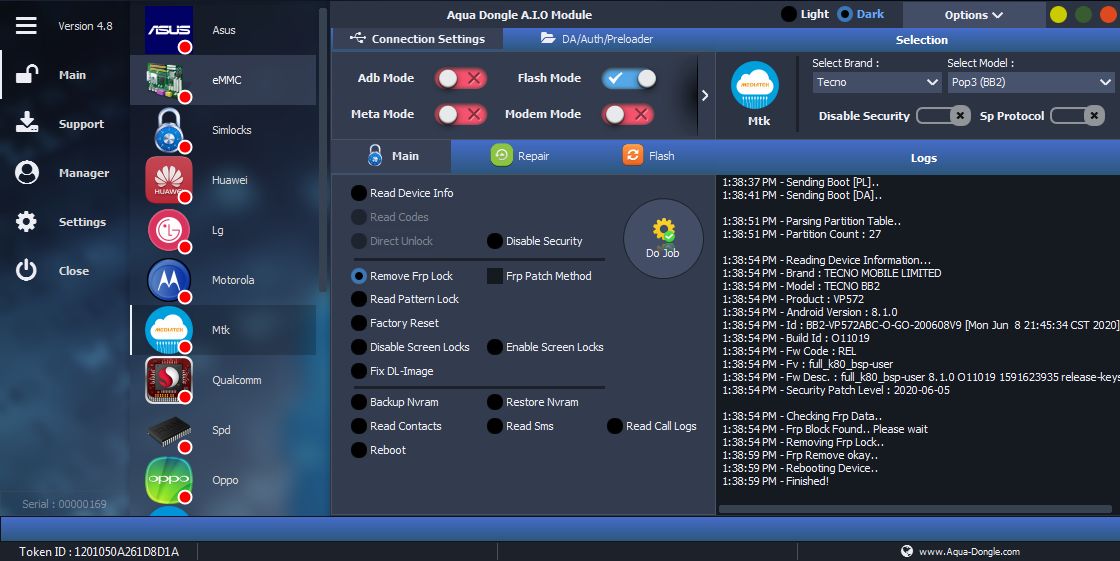This screenshot has width=1120, height=561.
Task: Open the Manager user icon
Action: click(27, 172)
